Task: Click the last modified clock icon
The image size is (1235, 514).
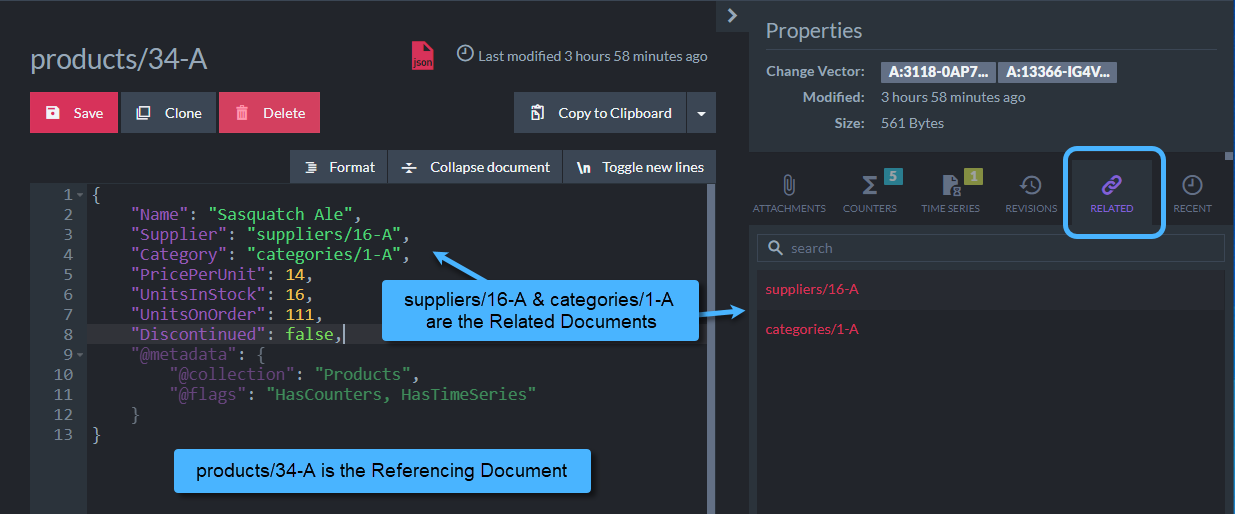Action: pyautogui.click(x=465, y=54)
